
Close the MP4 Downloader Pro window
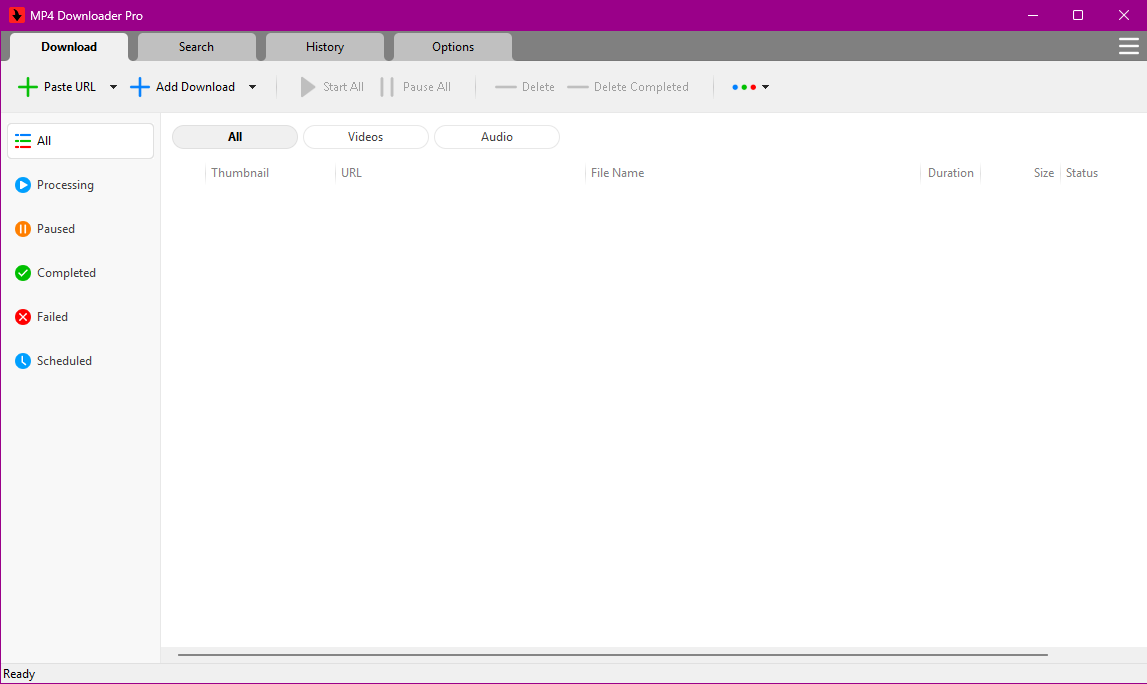[1124, 15]
